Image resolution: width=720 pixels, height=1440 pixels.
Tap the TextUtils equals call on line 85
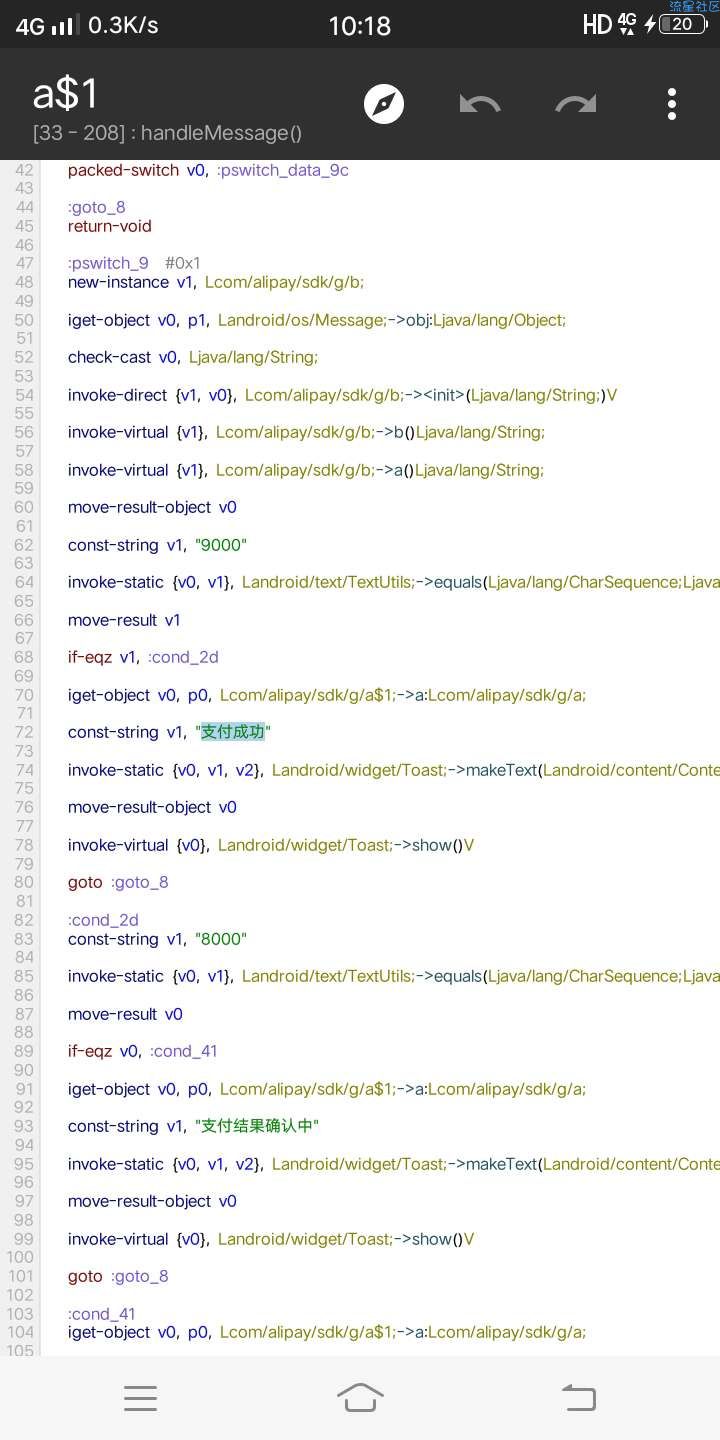pyautogui.click(x=394, y=976)
